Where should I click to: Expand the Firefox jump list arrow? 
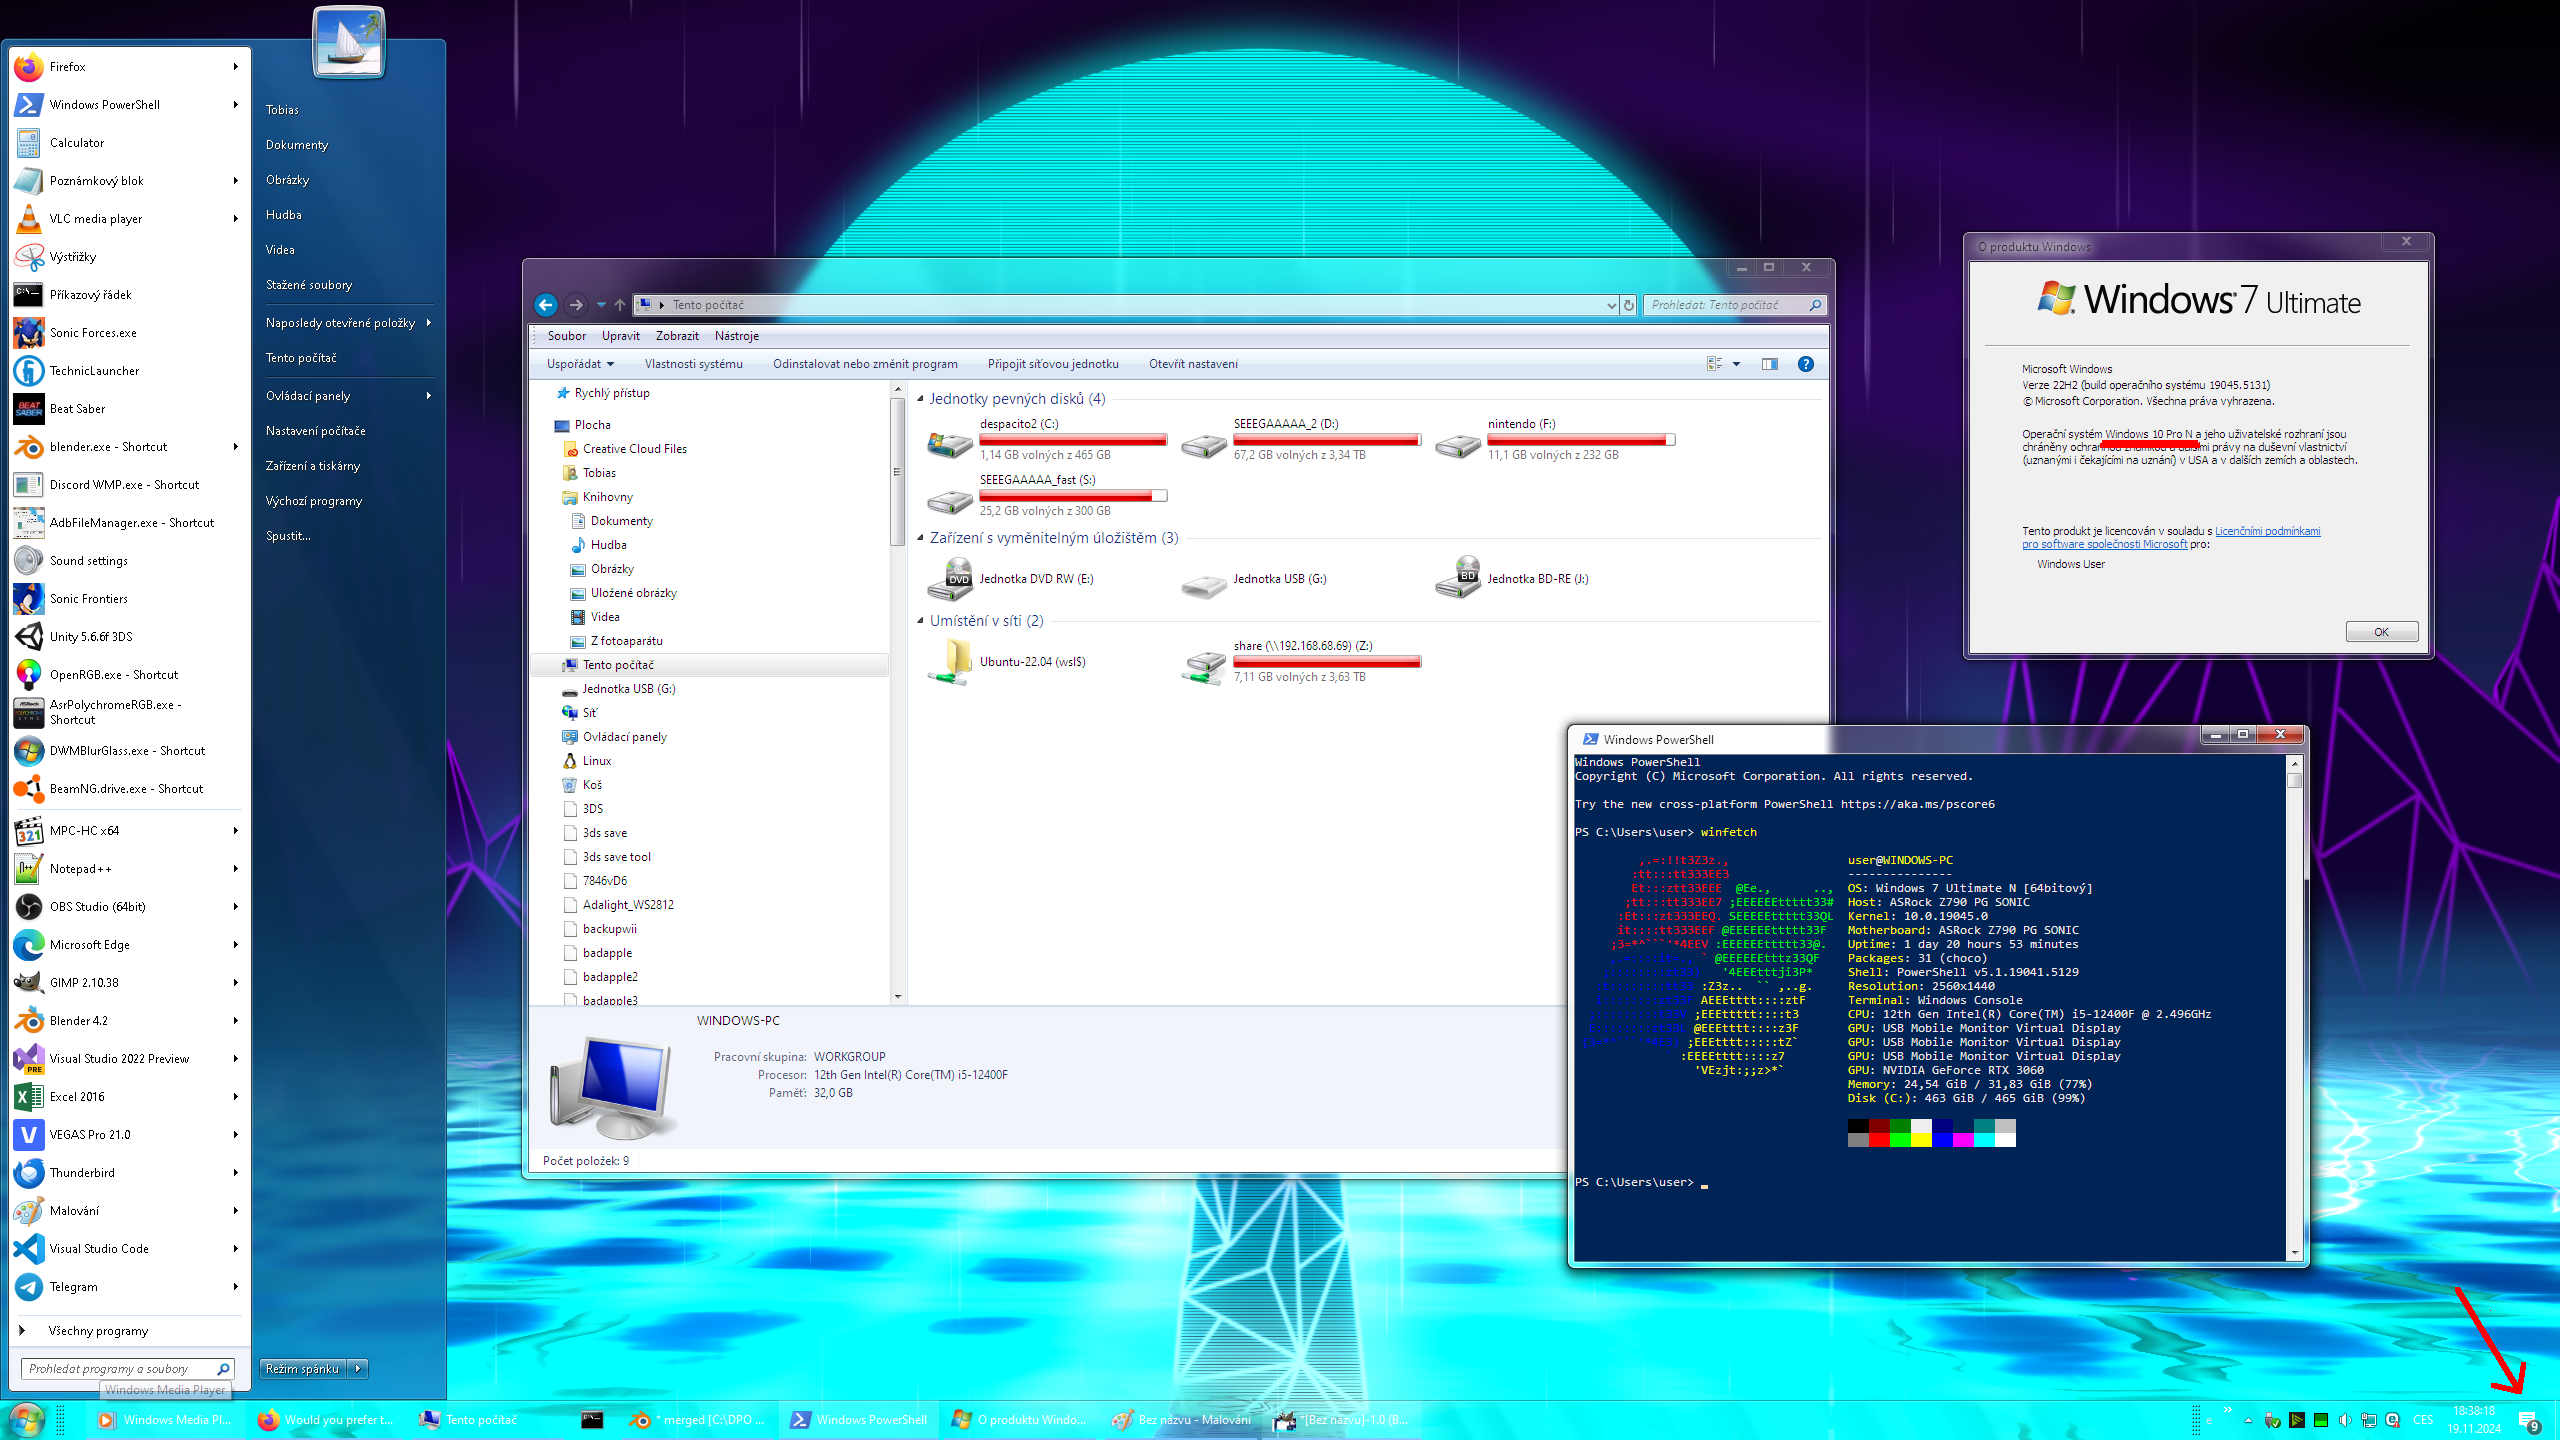click(x=236, y=66)
